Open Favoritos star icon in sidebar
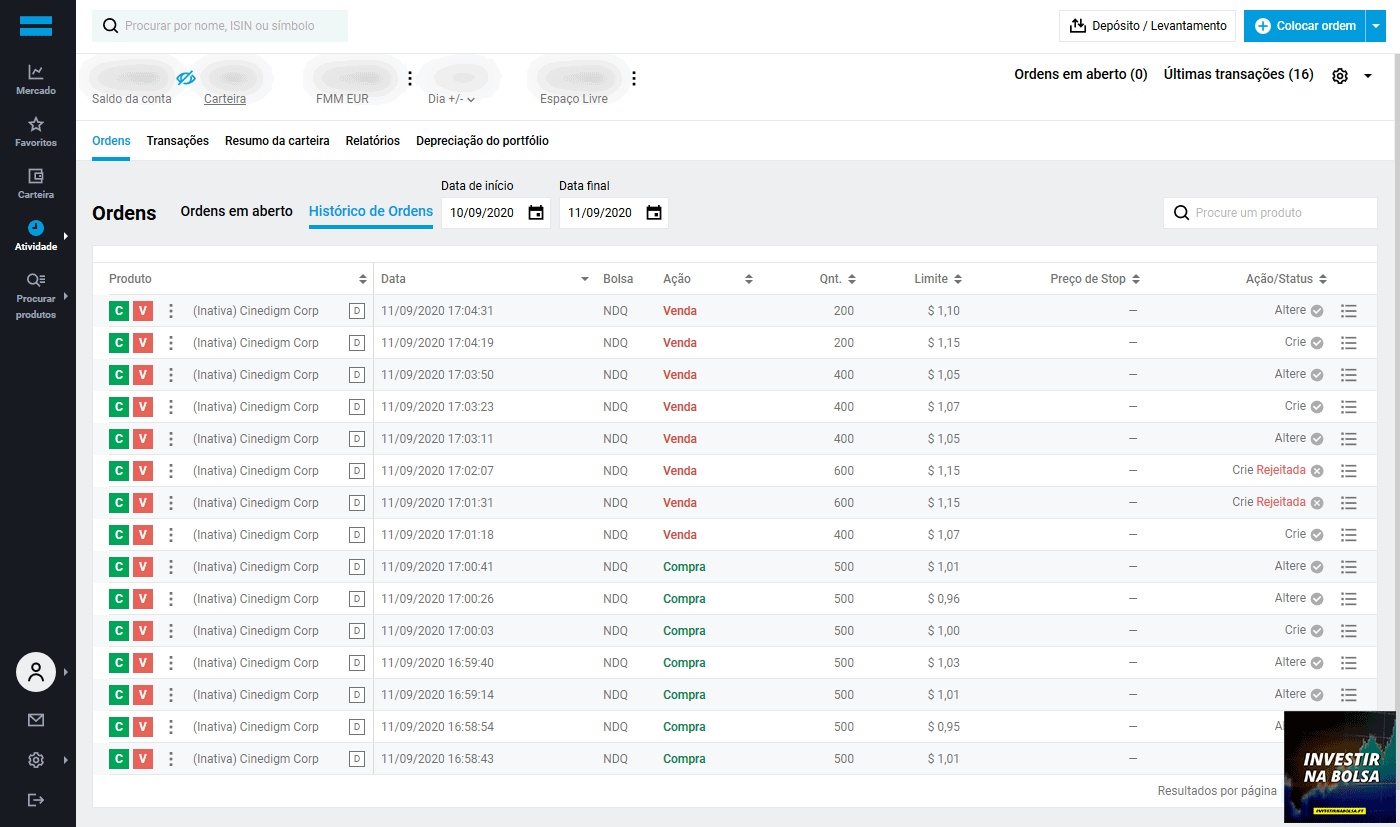This screenshot has height=827, width=1400. click(x=36, y=131)
